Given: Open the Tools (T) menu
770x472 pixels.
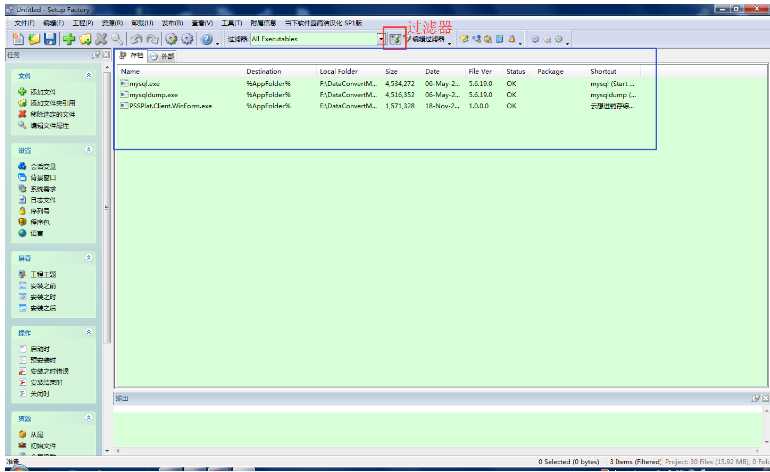Looking at the screenshot, I should pos(231,23).
